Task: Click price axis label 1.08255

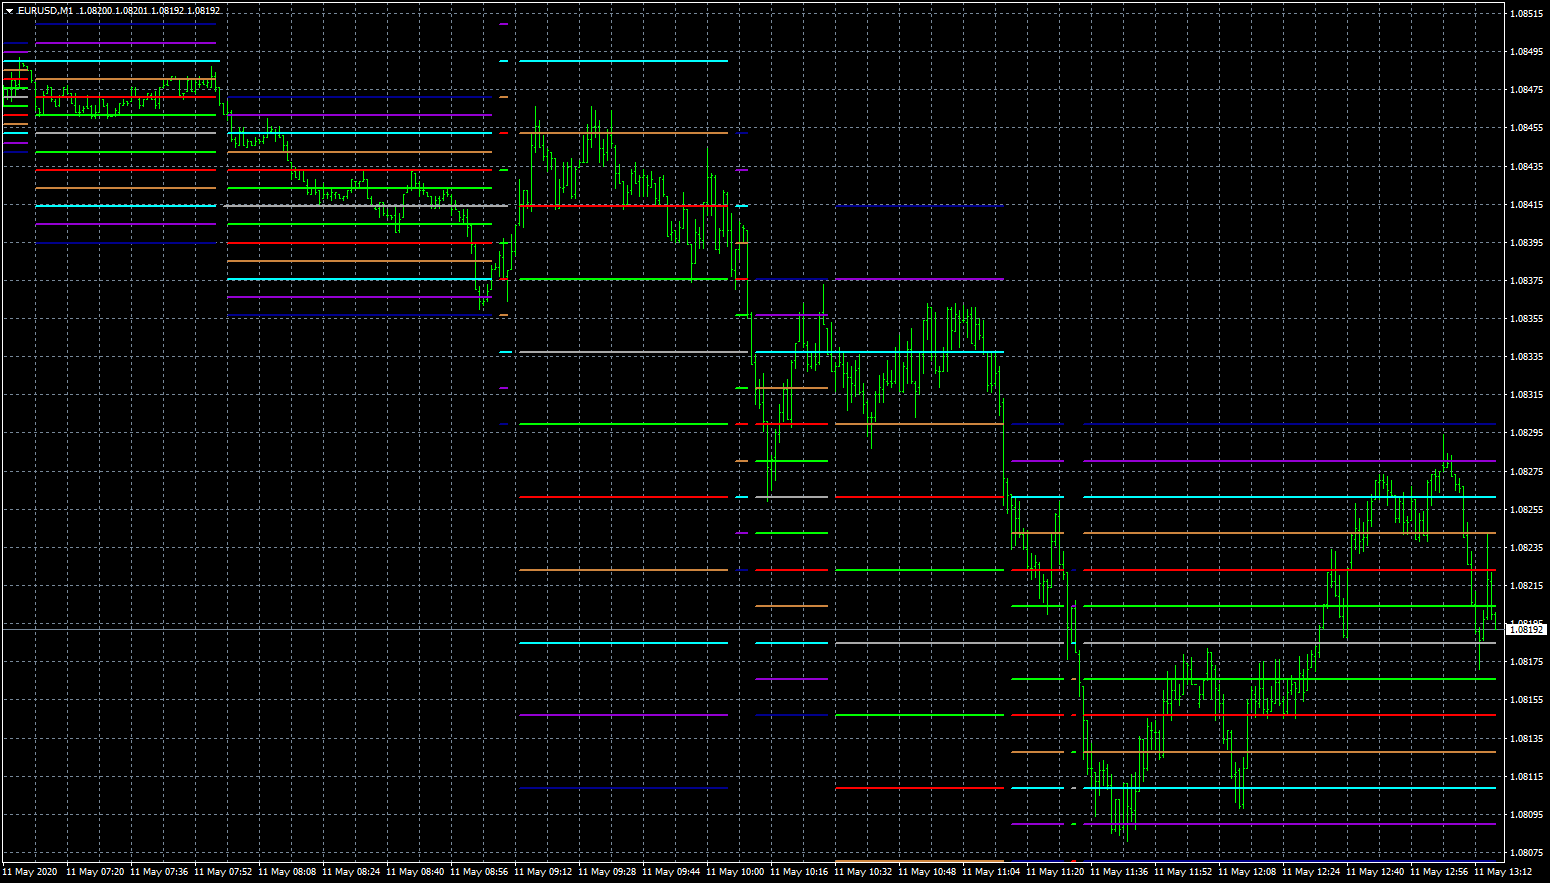Action: pos(1526,510)
